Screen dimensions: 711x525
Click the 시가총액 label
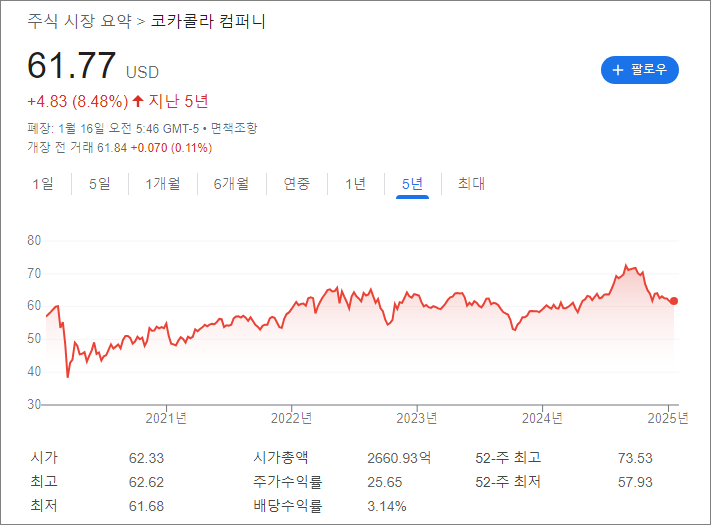click(281, 457)
